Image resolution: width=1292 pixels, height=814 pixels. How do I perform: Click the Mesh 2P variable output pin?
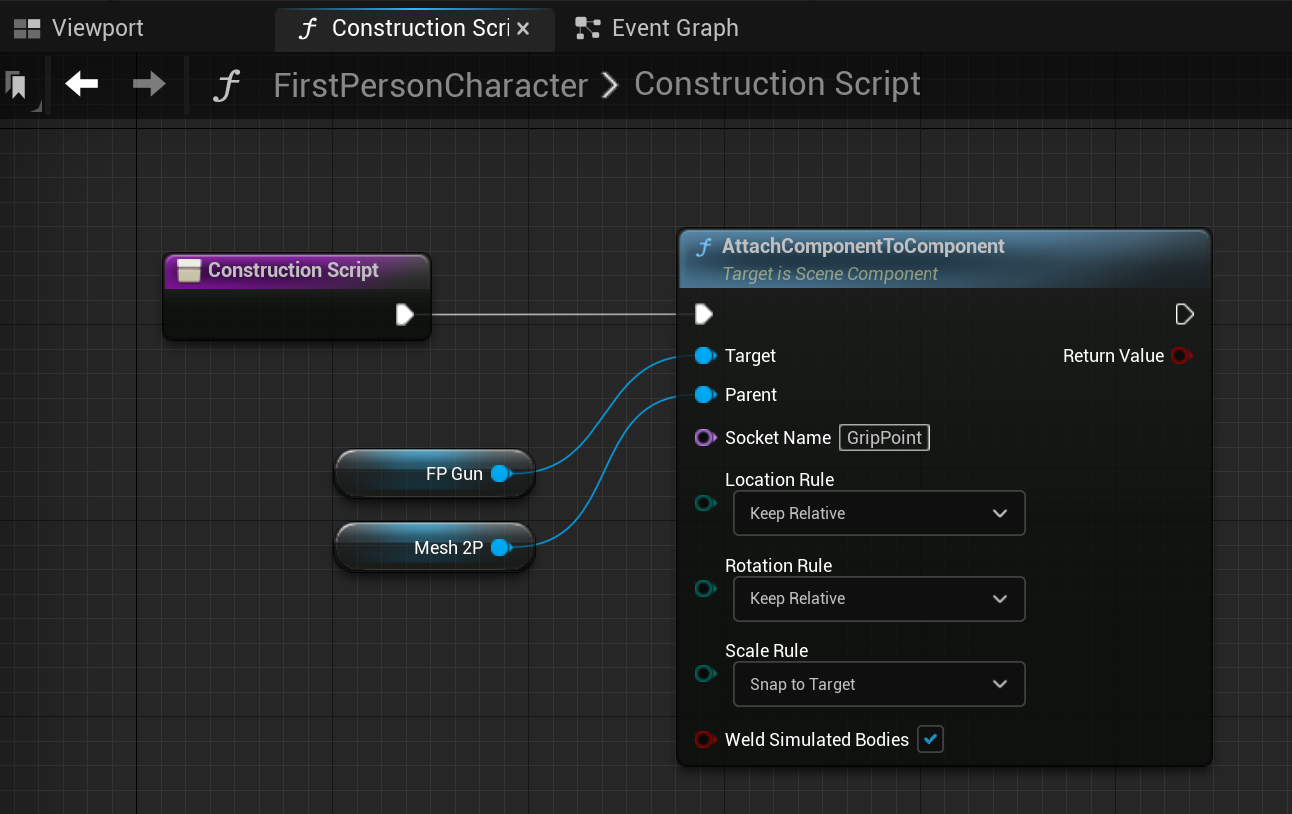(500, 548)
